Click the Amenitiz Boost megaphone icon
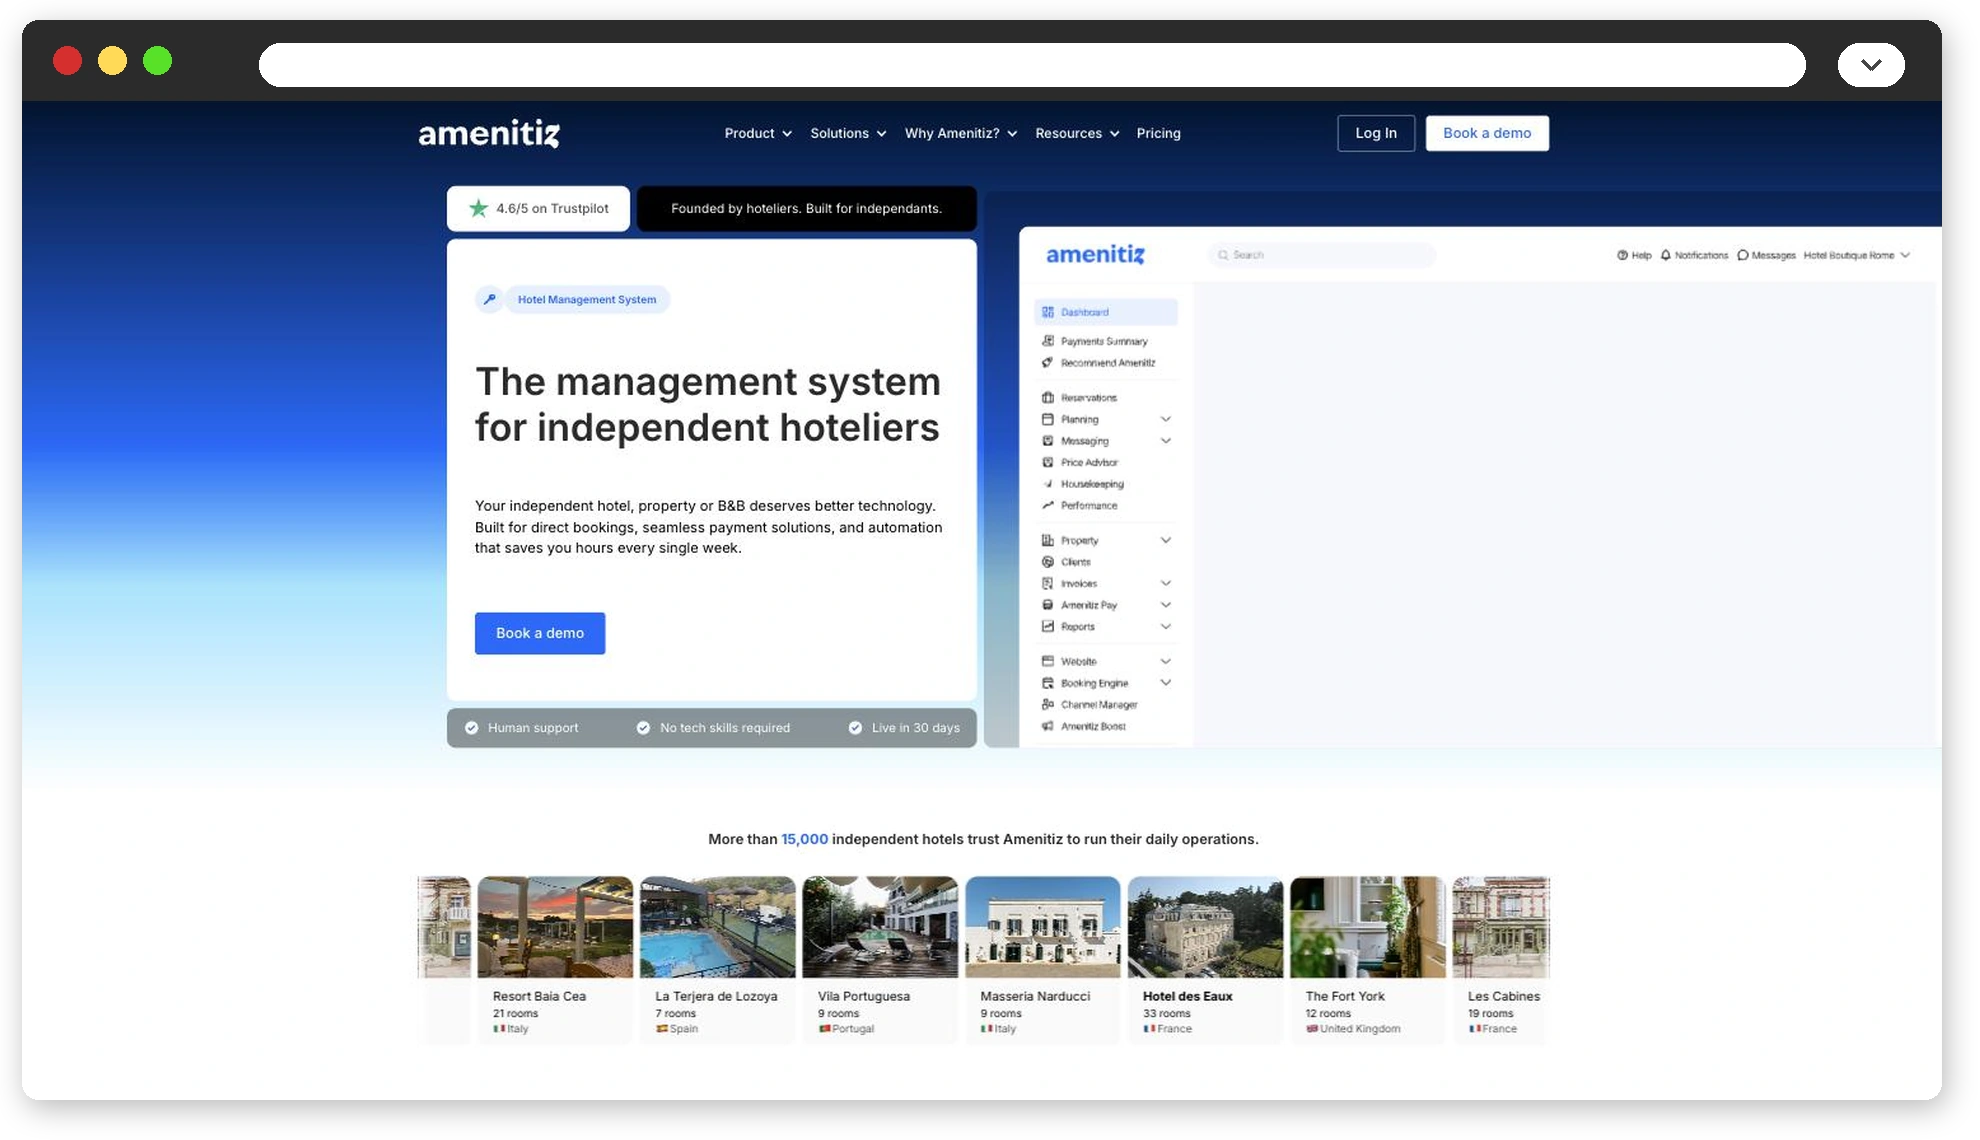This screenshot has height=1140, width=1980. pos(1048,726)
